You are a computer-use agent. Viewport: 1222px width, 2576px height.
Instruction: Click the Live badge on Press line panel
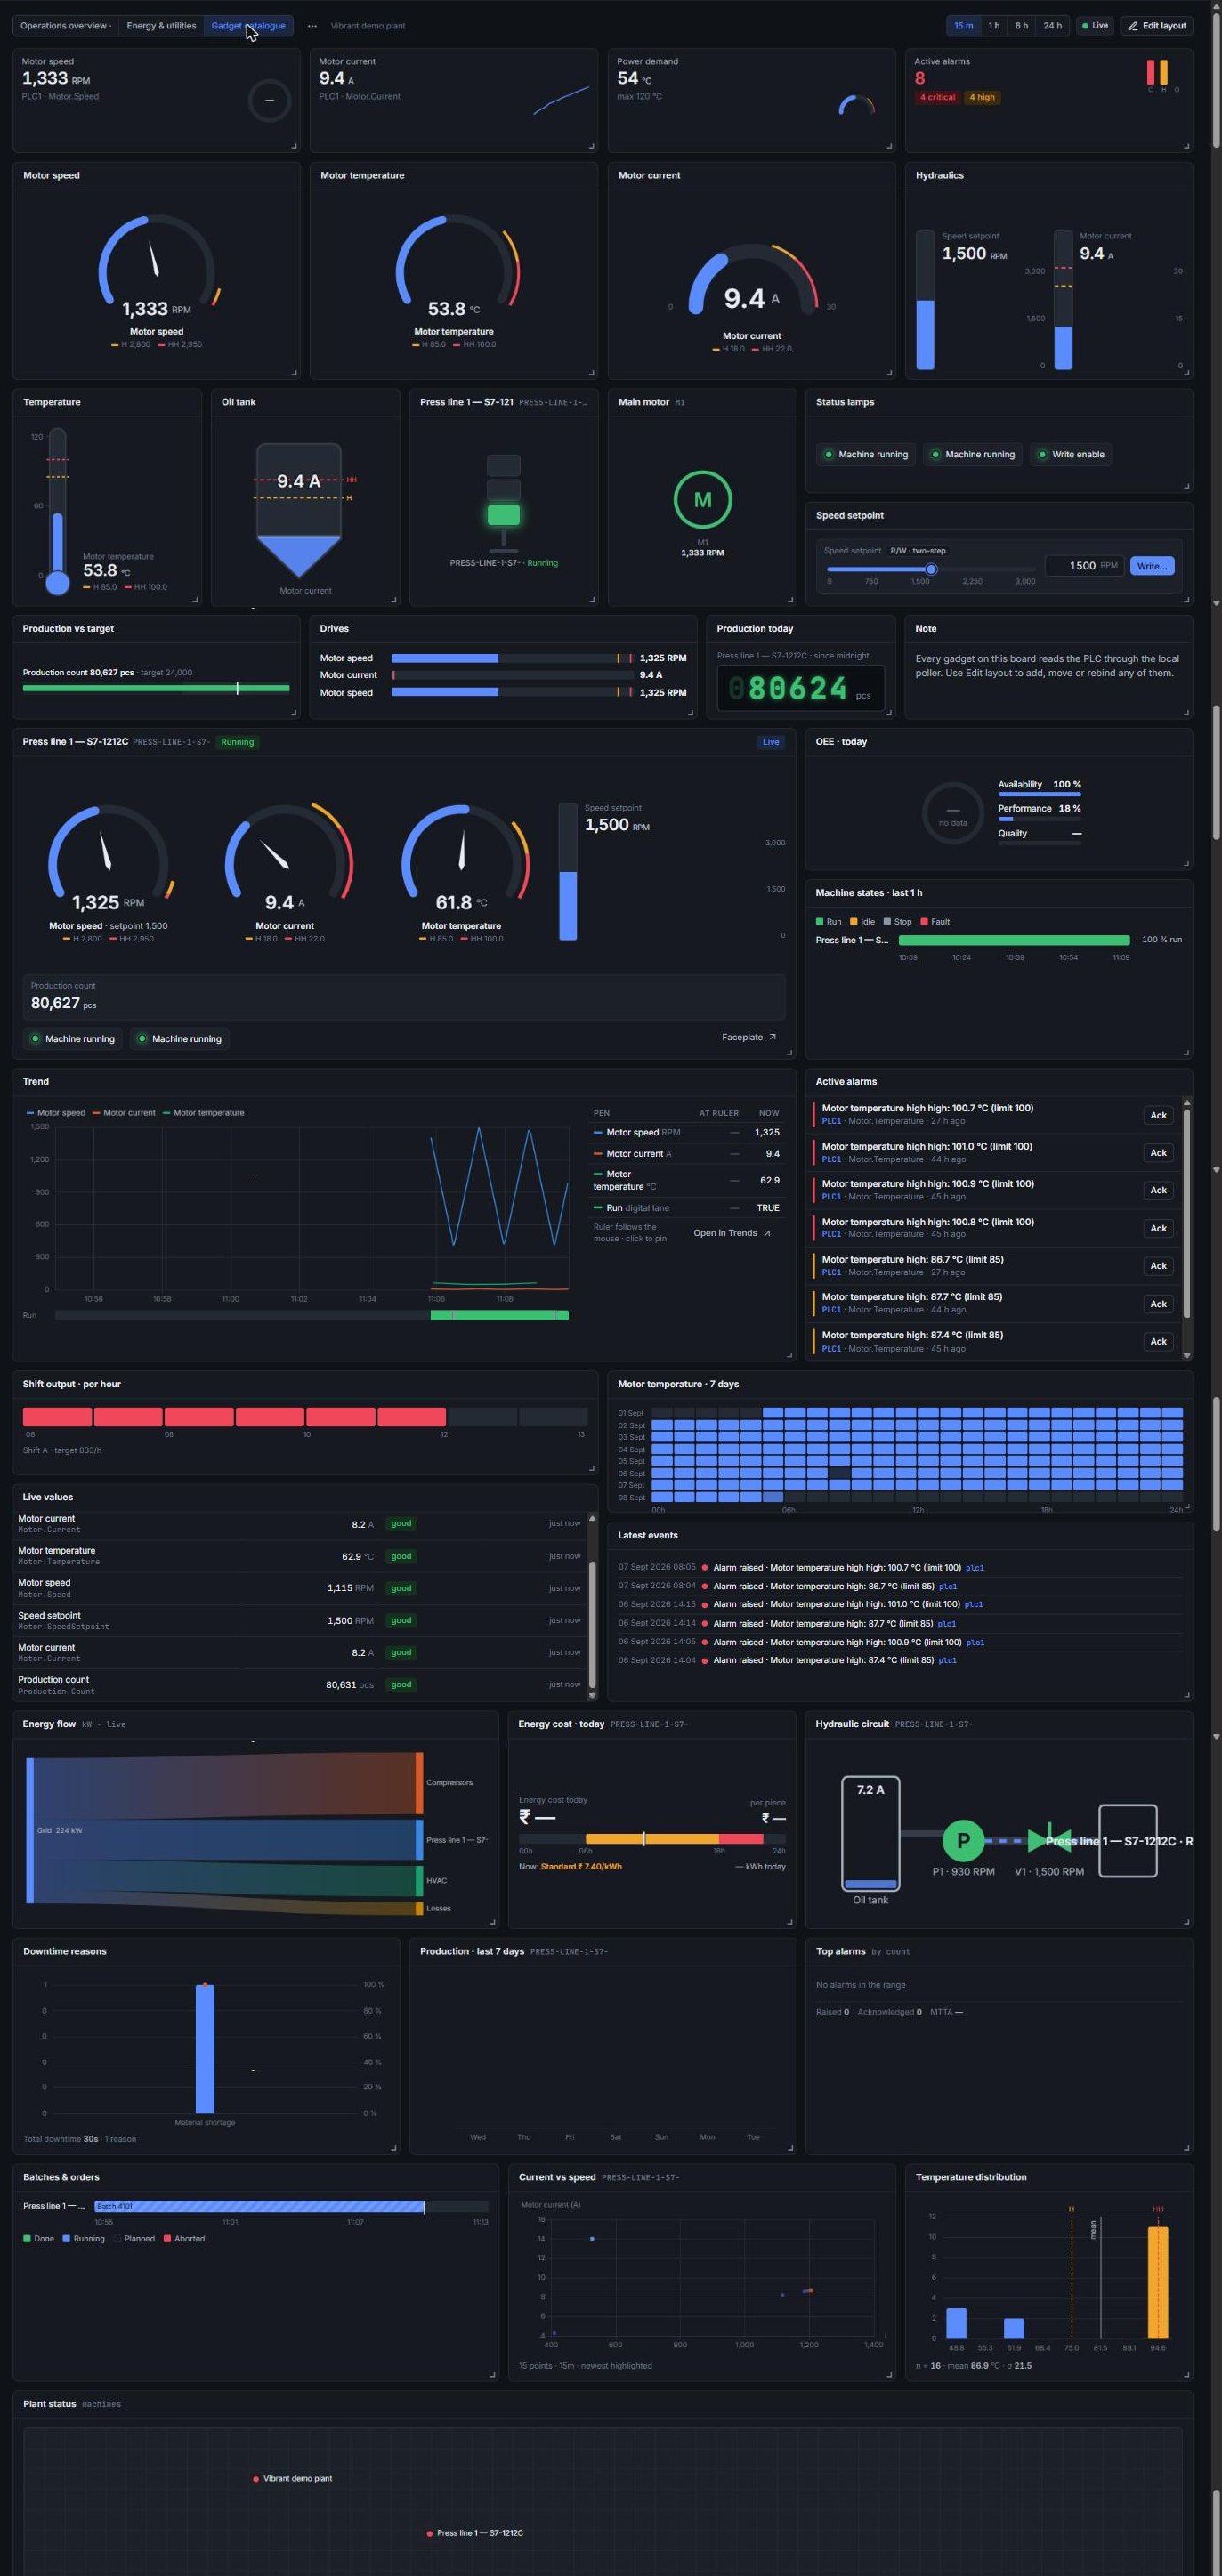click(770, 742)
